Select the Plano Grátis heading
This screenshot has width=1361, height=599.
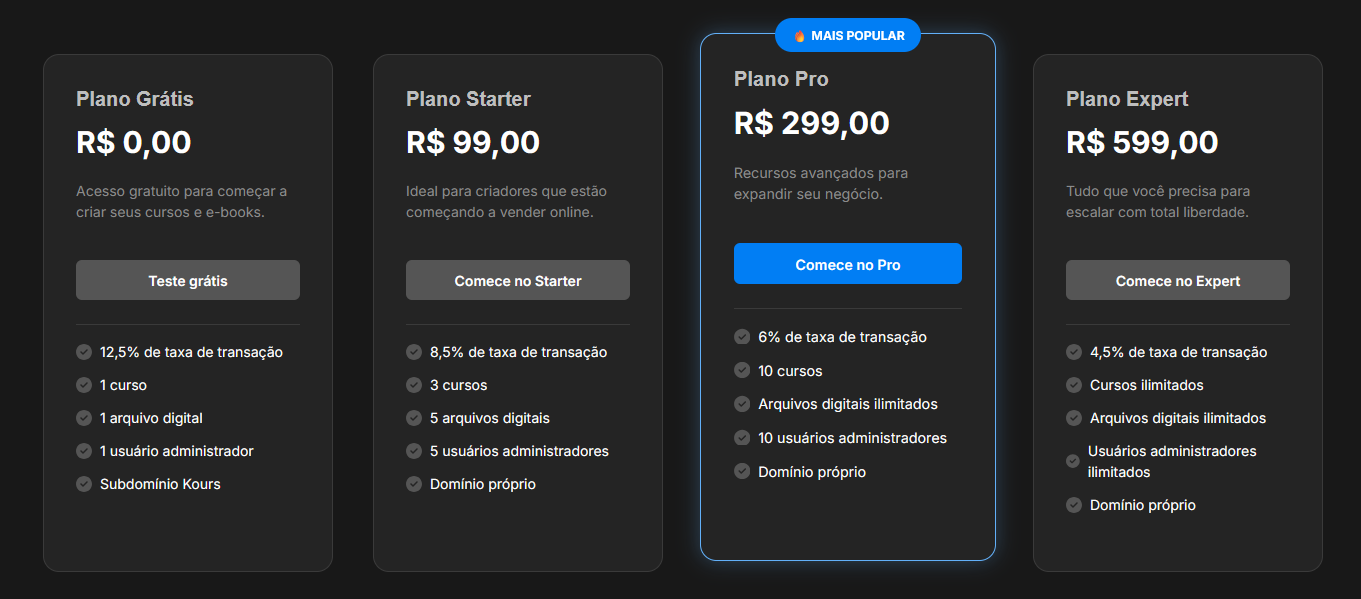[135, 99]
